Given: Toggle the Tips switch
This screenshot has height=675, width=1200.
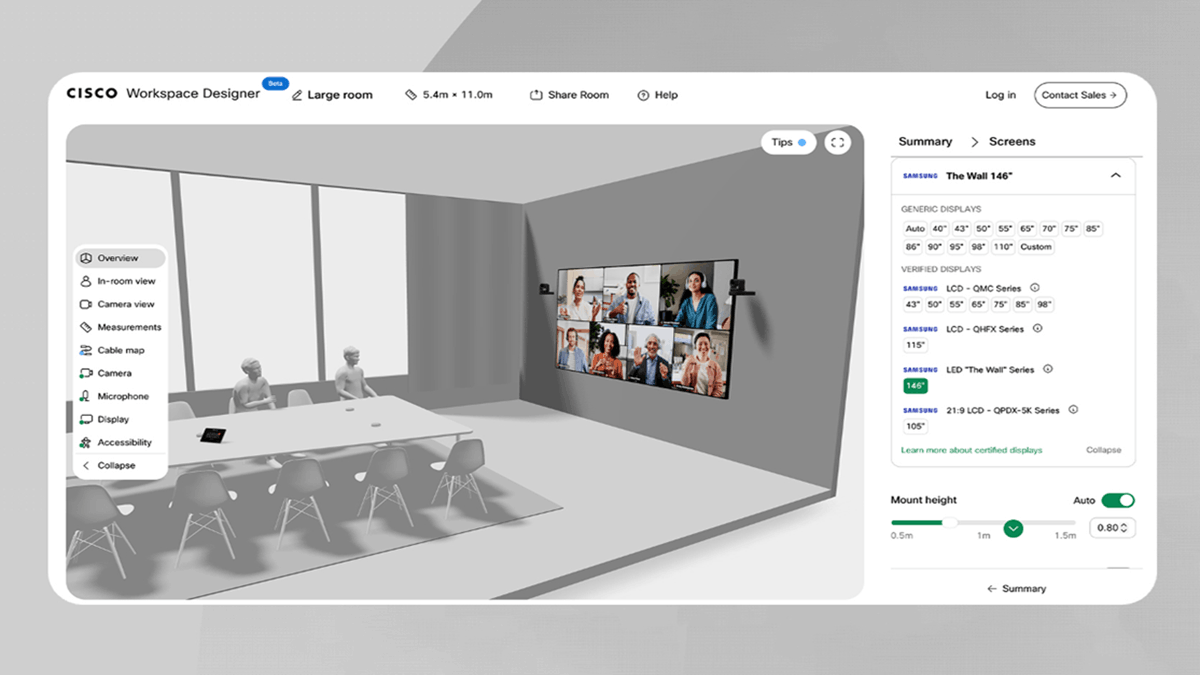Looking at the screenshot, I should 788,142.
